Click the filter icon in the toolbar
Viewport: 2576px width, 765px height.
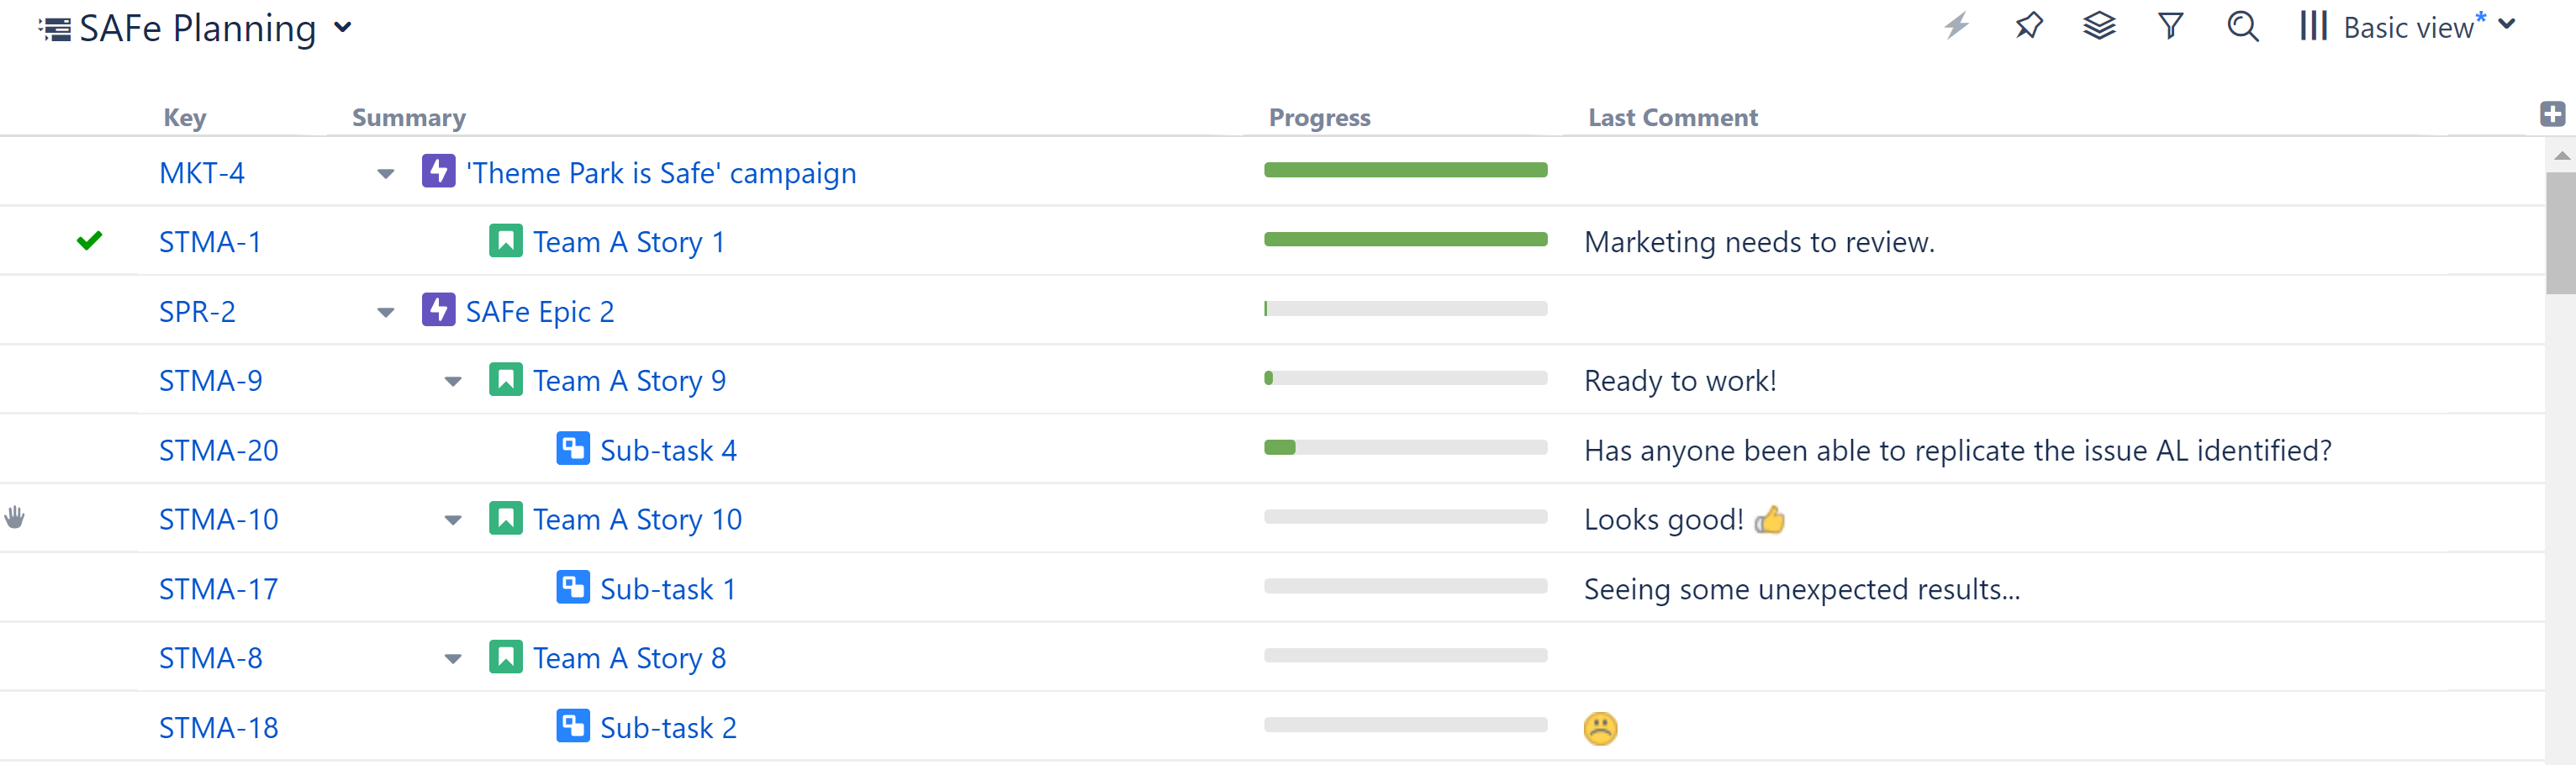(x=2170, y=27)
